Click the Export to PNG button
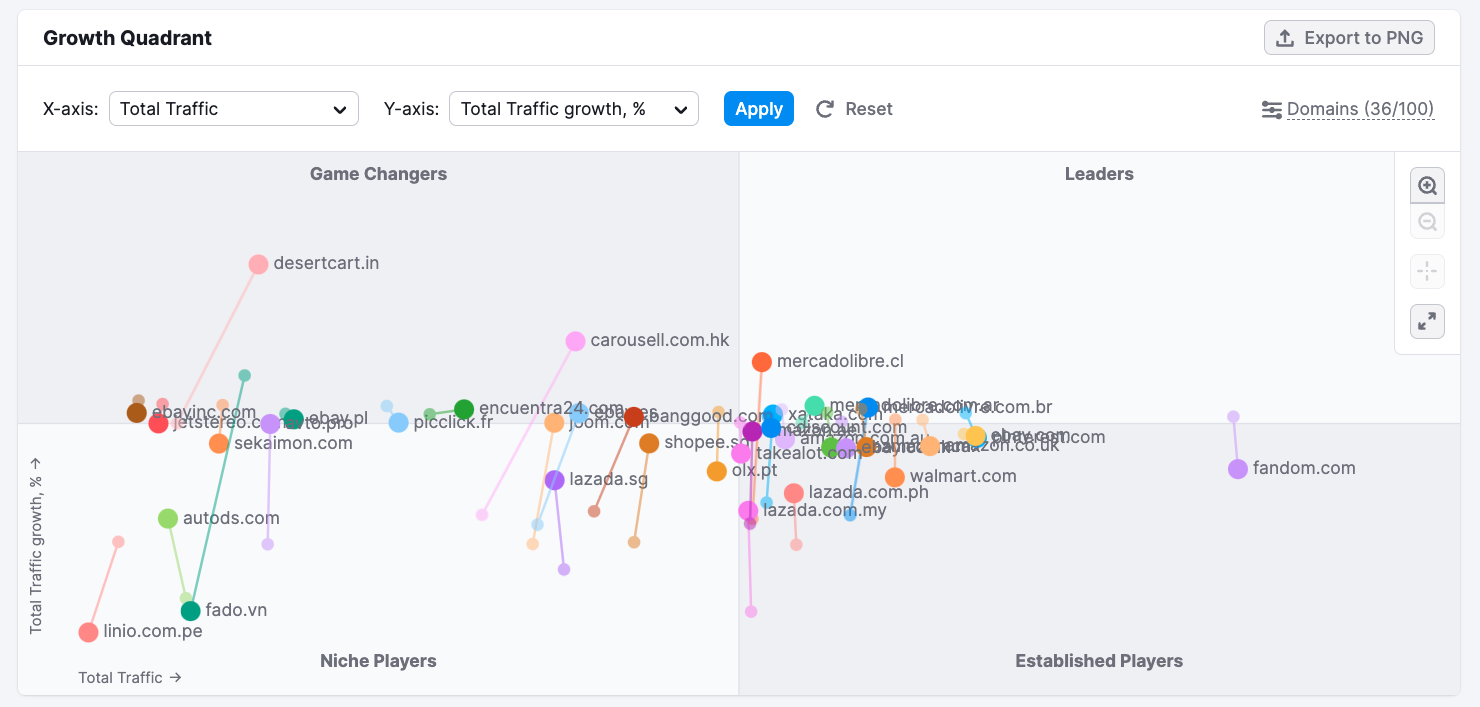The width and height of the screenshot is (1480, 707). pos(1349,37)
